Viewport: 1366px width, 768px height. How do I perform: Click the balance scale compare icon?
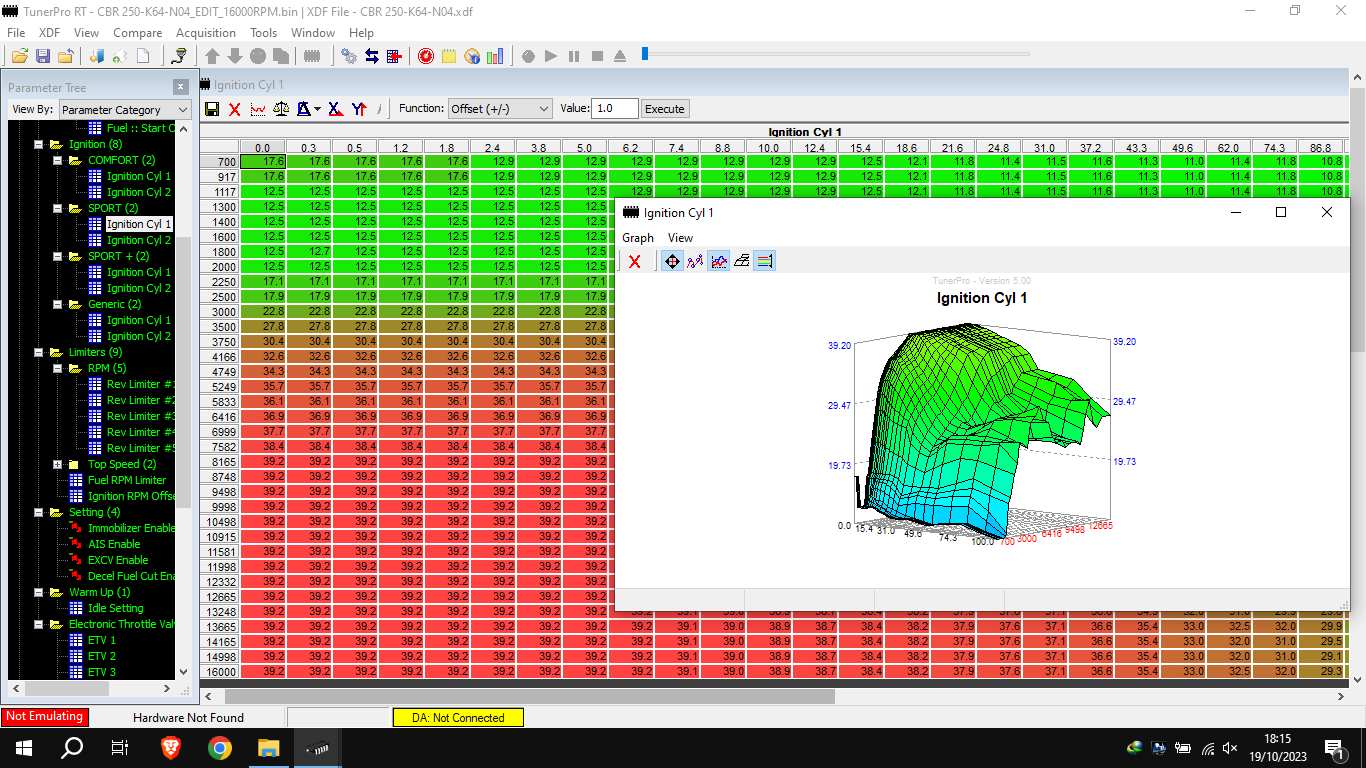coord(281,109)
